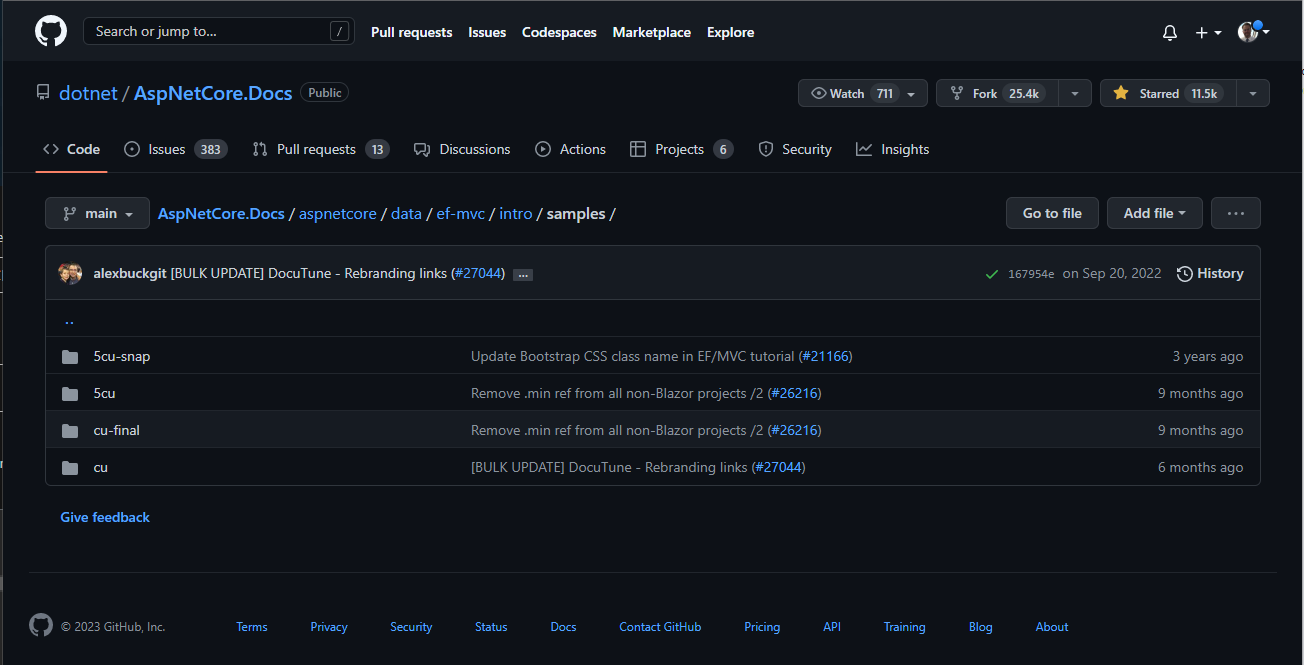Open the 5cu-snap folder
This screenshot has width=1304, height=665.
point(122,356)
